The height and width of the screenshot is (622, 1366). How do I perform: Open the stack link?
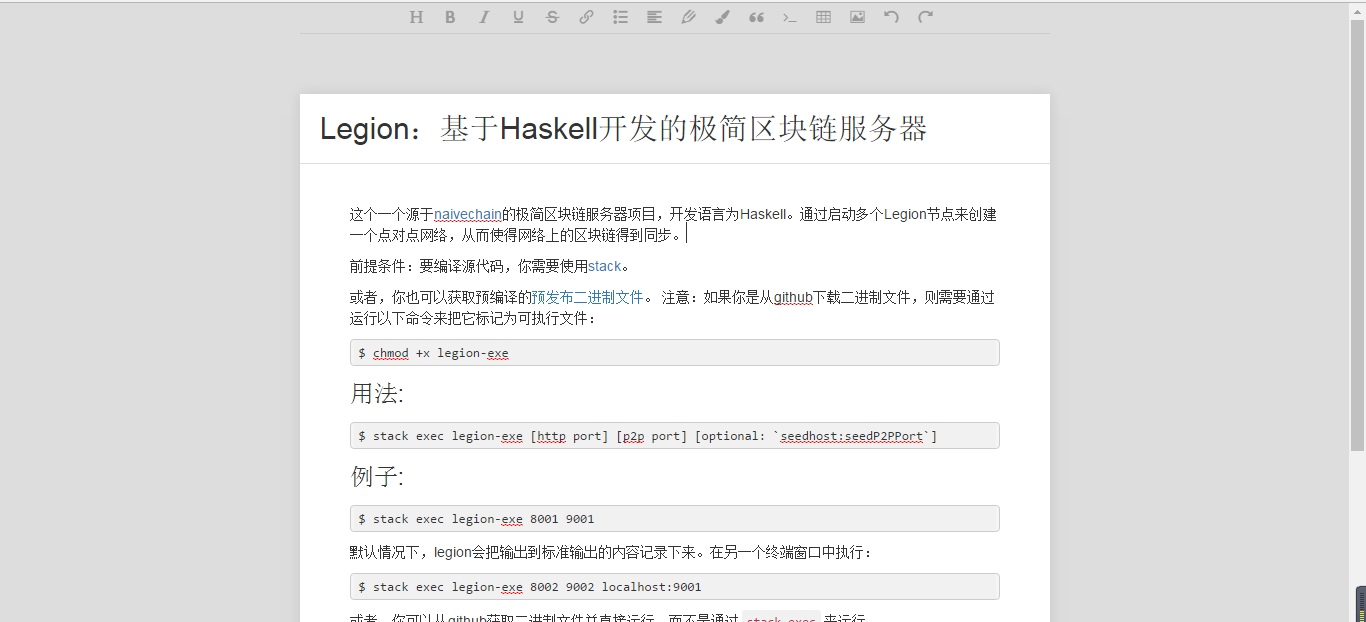[604, 266]
